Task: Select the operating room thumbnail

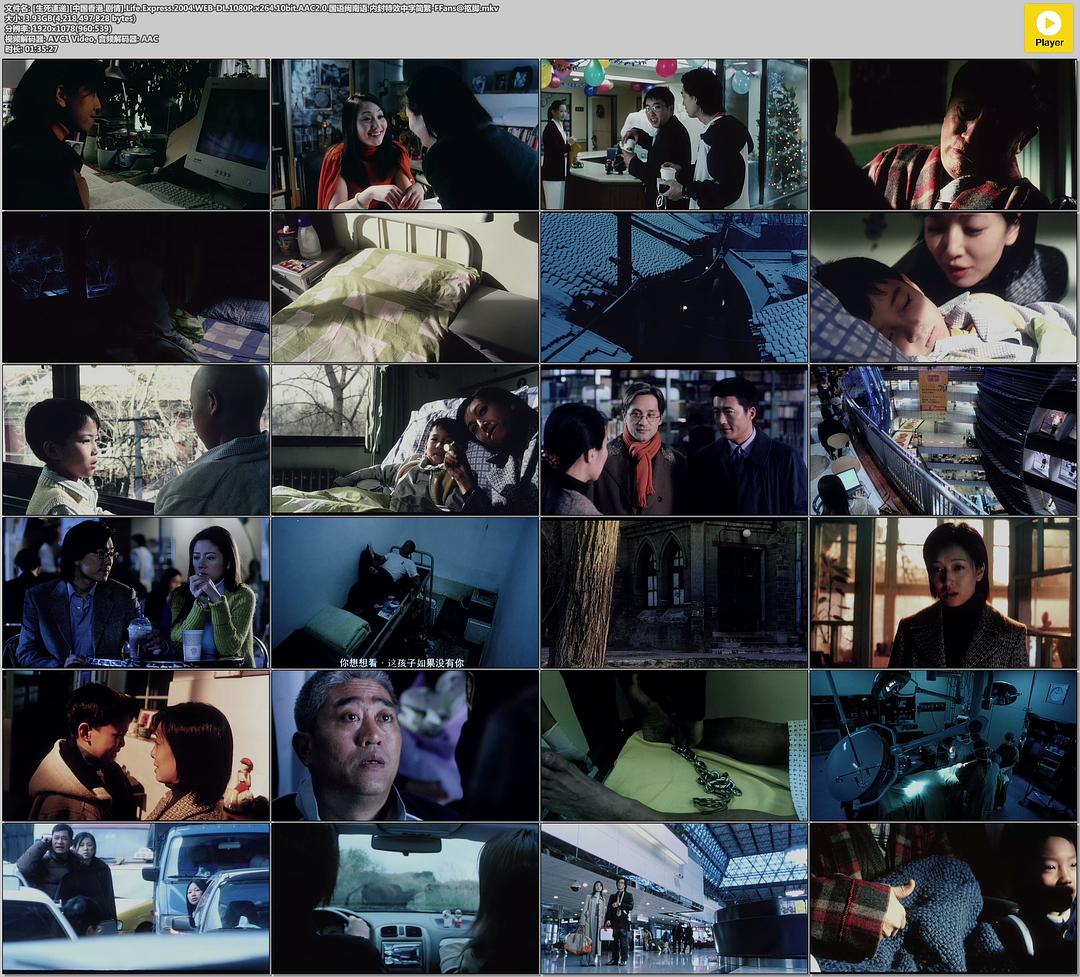Action: coord(943,745)
